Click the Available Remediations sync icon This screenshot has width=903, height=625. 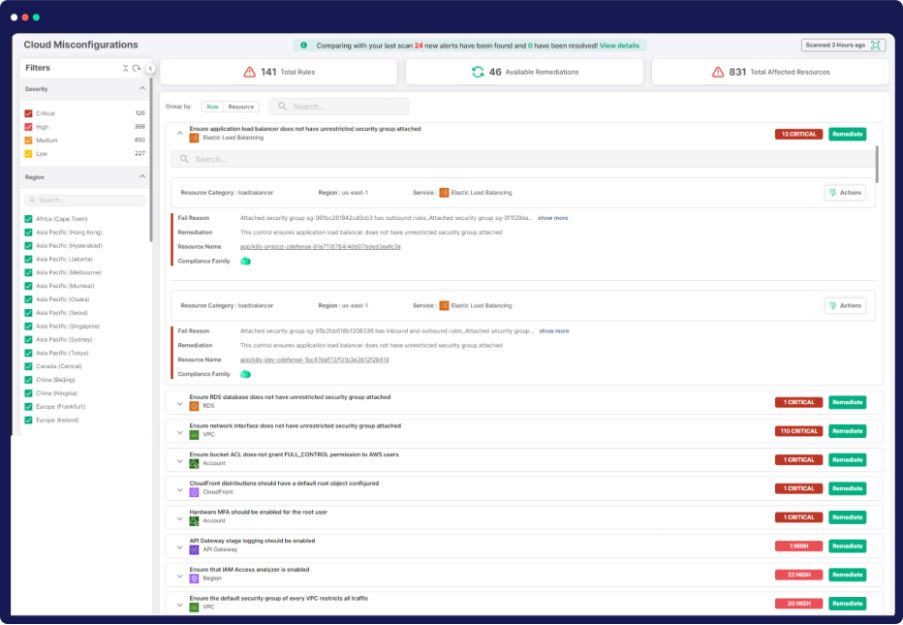pos(478,72)
